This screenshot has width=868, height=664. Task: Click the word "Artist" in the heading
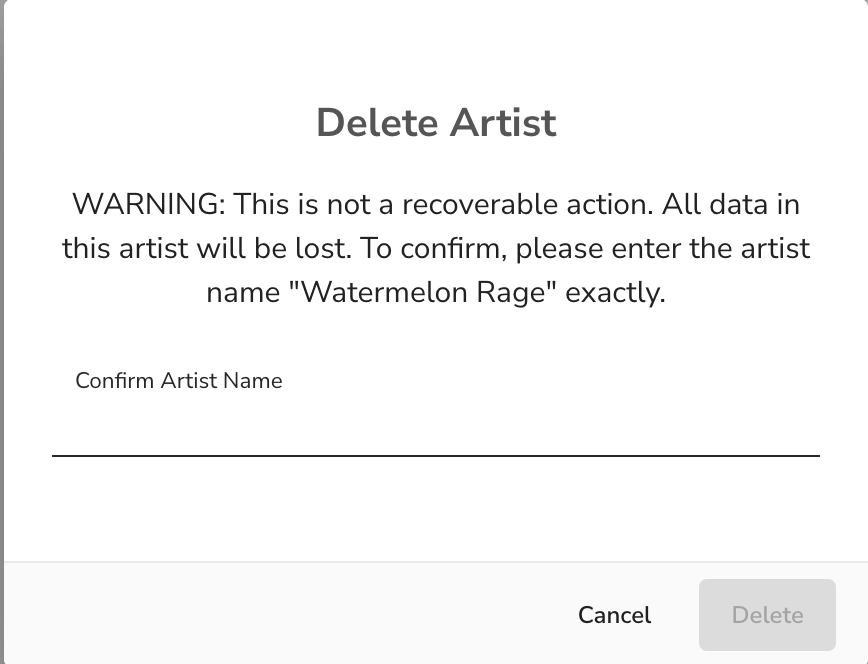pos(503,122)
